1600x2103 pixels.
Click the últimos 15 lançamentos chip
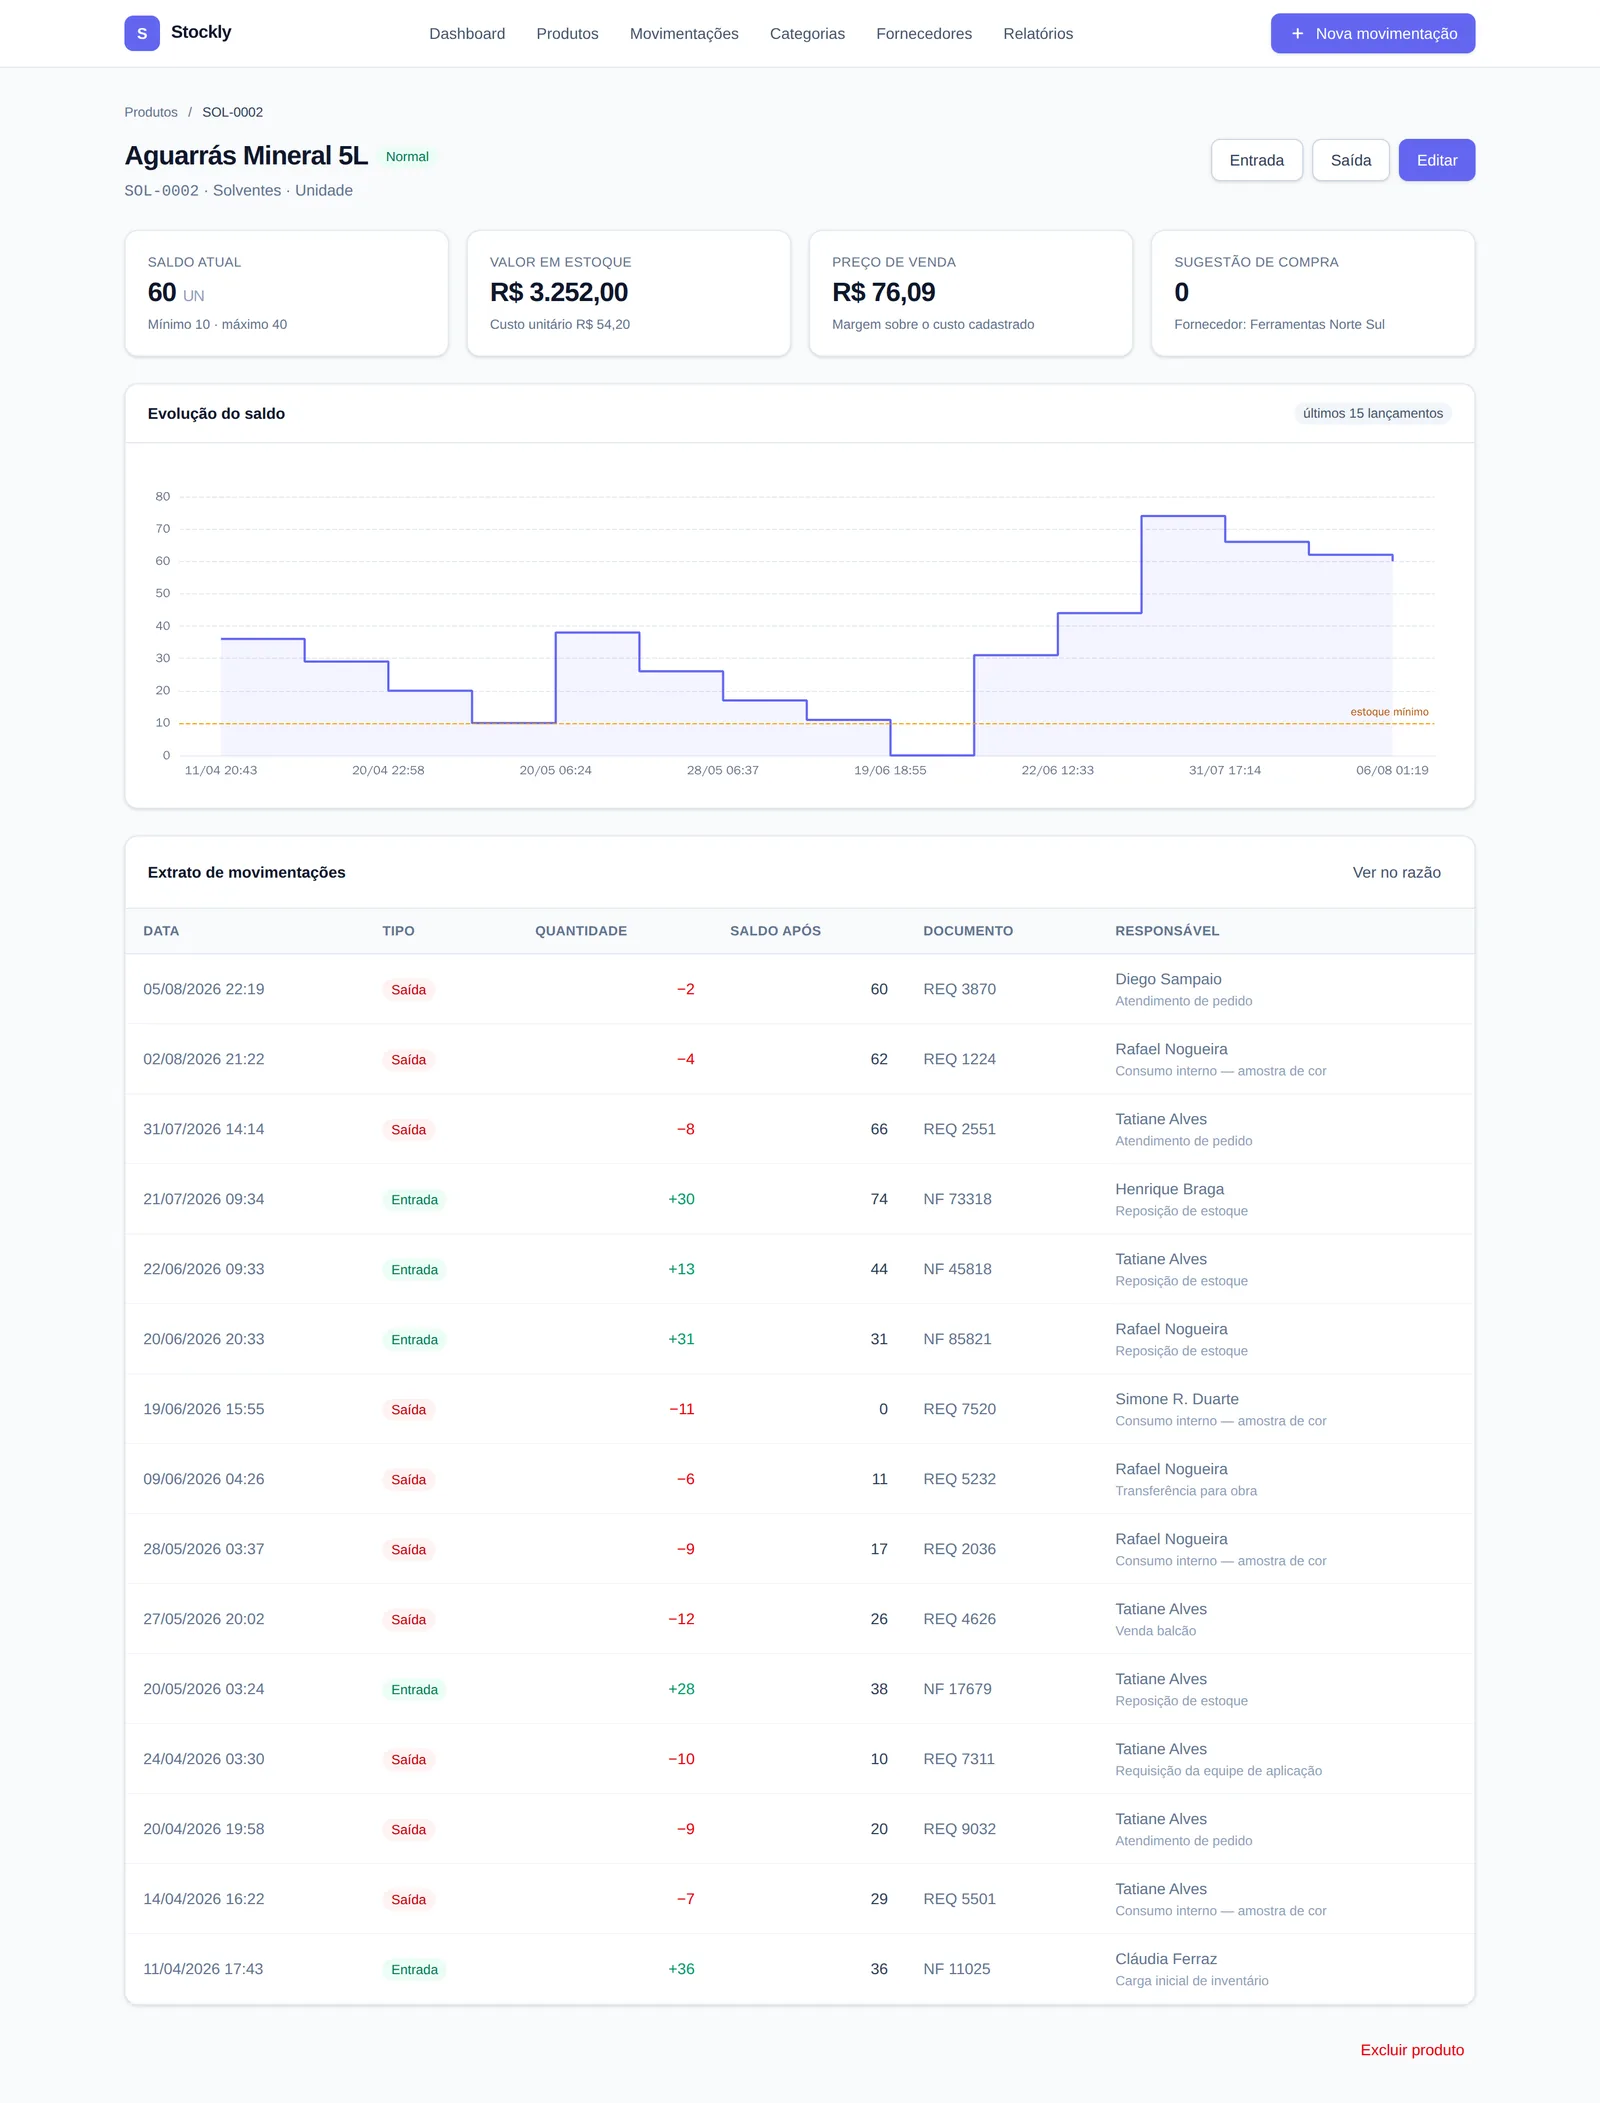coord(1372,414)
